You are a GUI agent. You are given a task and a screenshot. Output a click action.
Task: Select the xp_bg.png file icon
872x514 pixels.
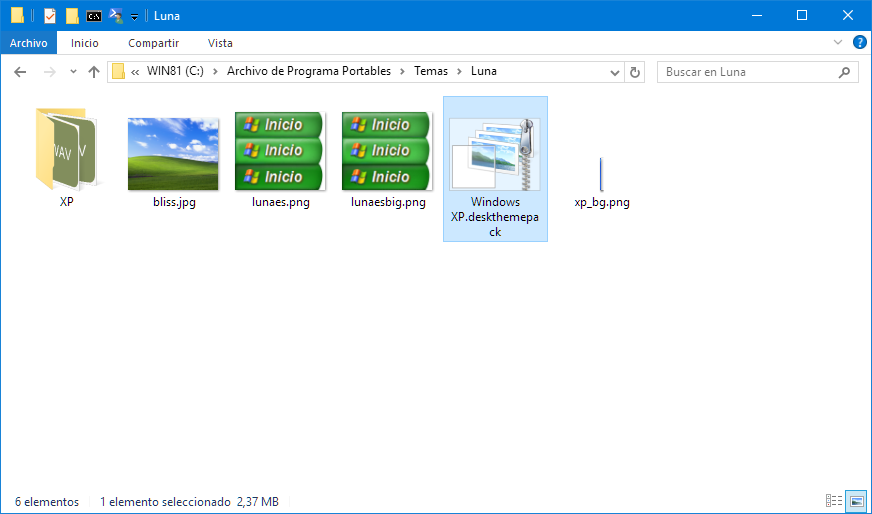[x=601, y=174]
